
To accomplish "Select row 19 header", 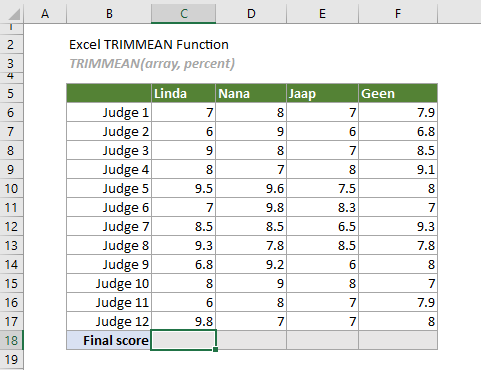I will point(11,360).
